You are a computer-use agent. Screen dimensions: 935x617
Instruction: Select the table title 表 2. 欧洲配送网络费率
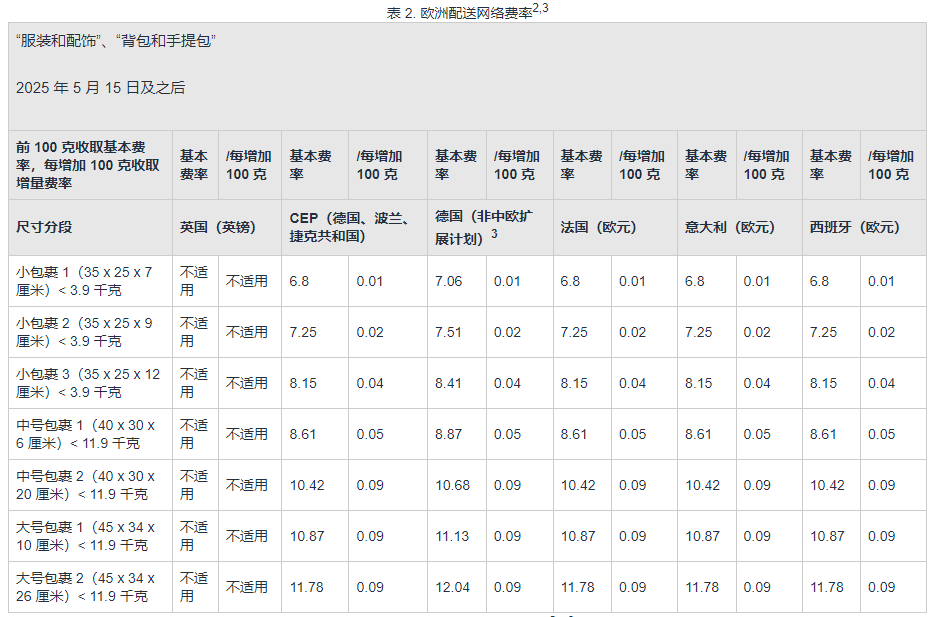point(468,11)
